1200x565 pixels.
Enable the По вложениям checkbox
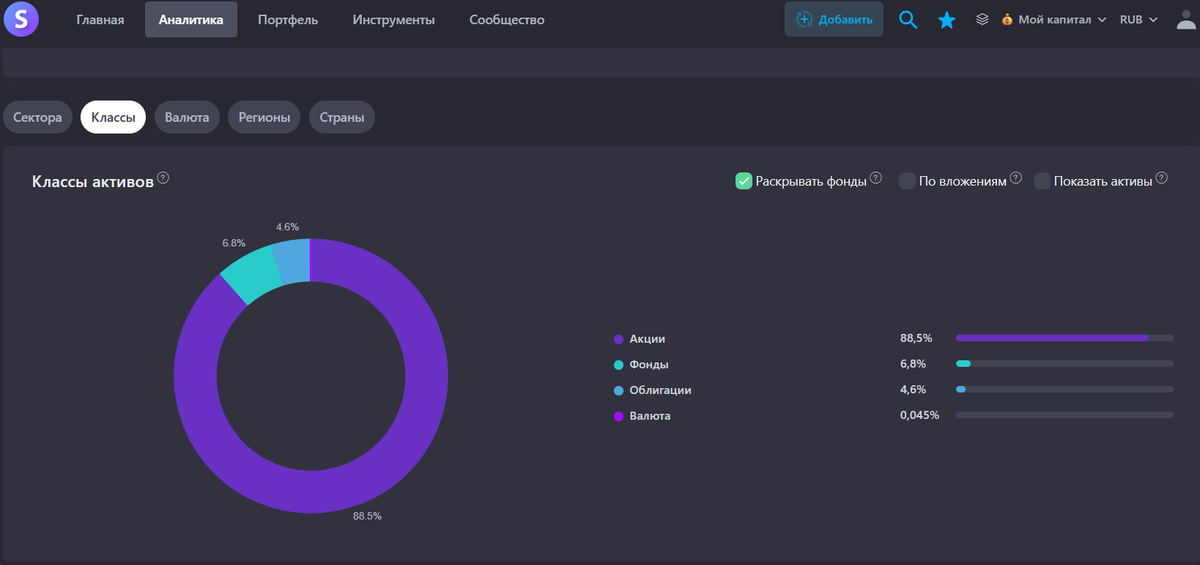point(907,181)
